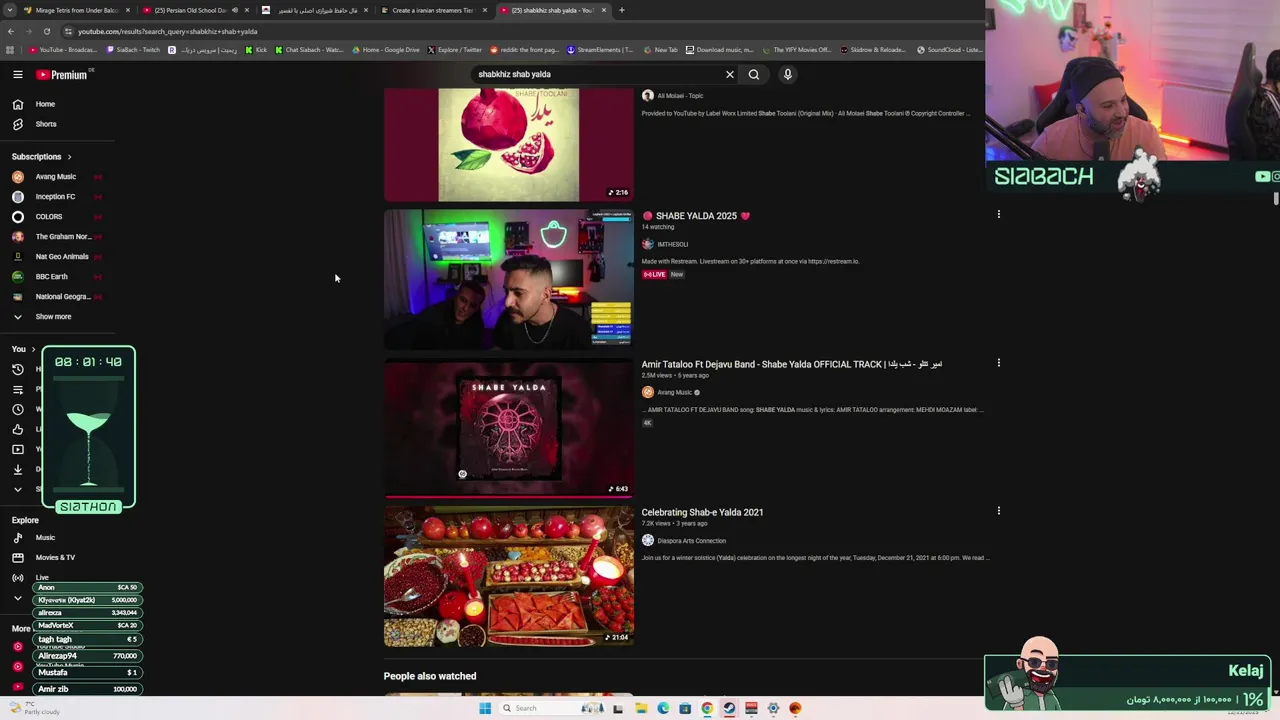Expand the You section chevron
The width and height of the screenshot is (1280, 720).
pyautogui.click(x=33, y=349)
